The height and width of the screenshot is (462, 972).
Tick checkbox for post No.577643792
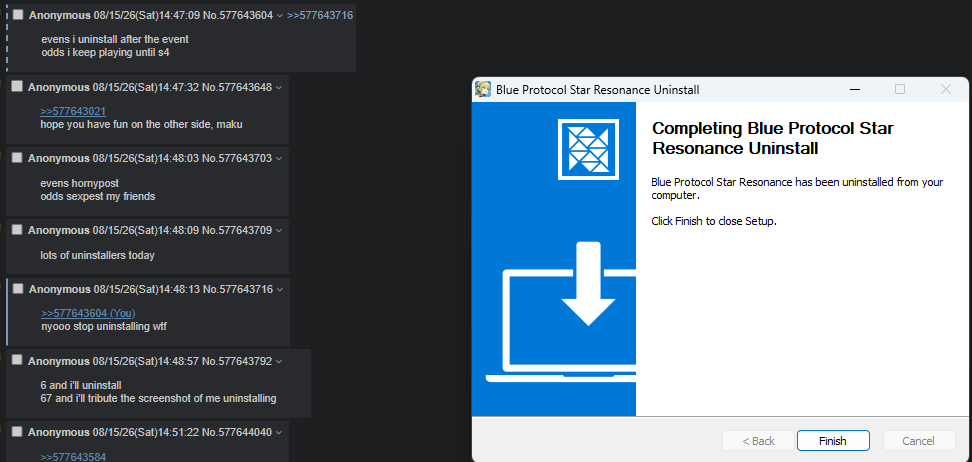point(17,360)
